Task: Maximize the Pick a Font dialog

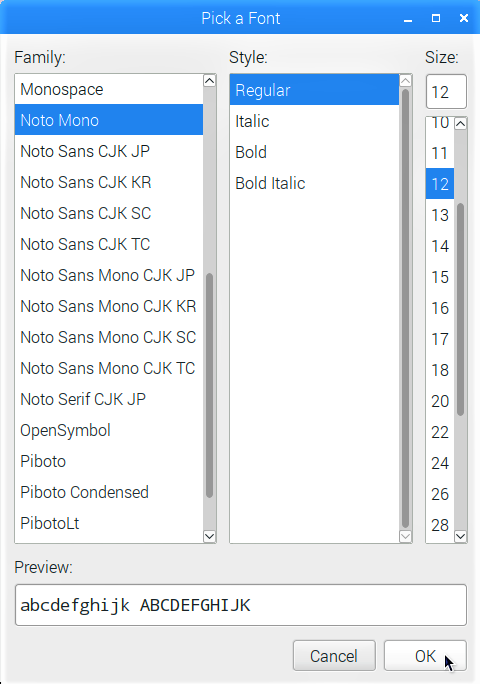Action: click(435, 18)
